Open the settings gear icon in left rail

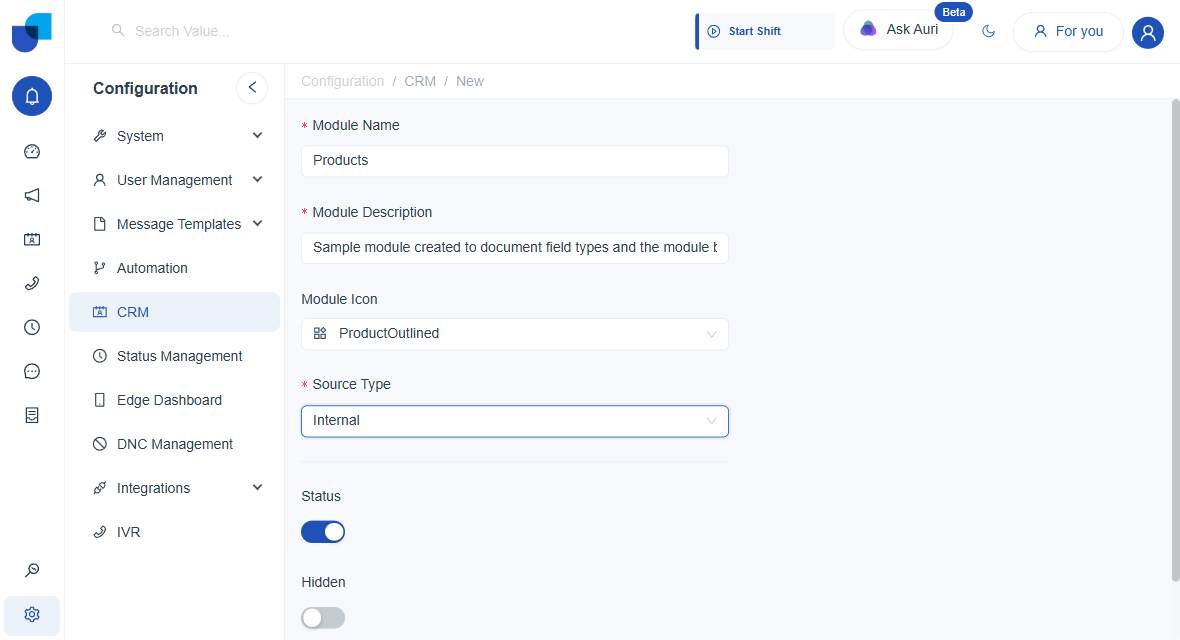(x=32, y=614)
